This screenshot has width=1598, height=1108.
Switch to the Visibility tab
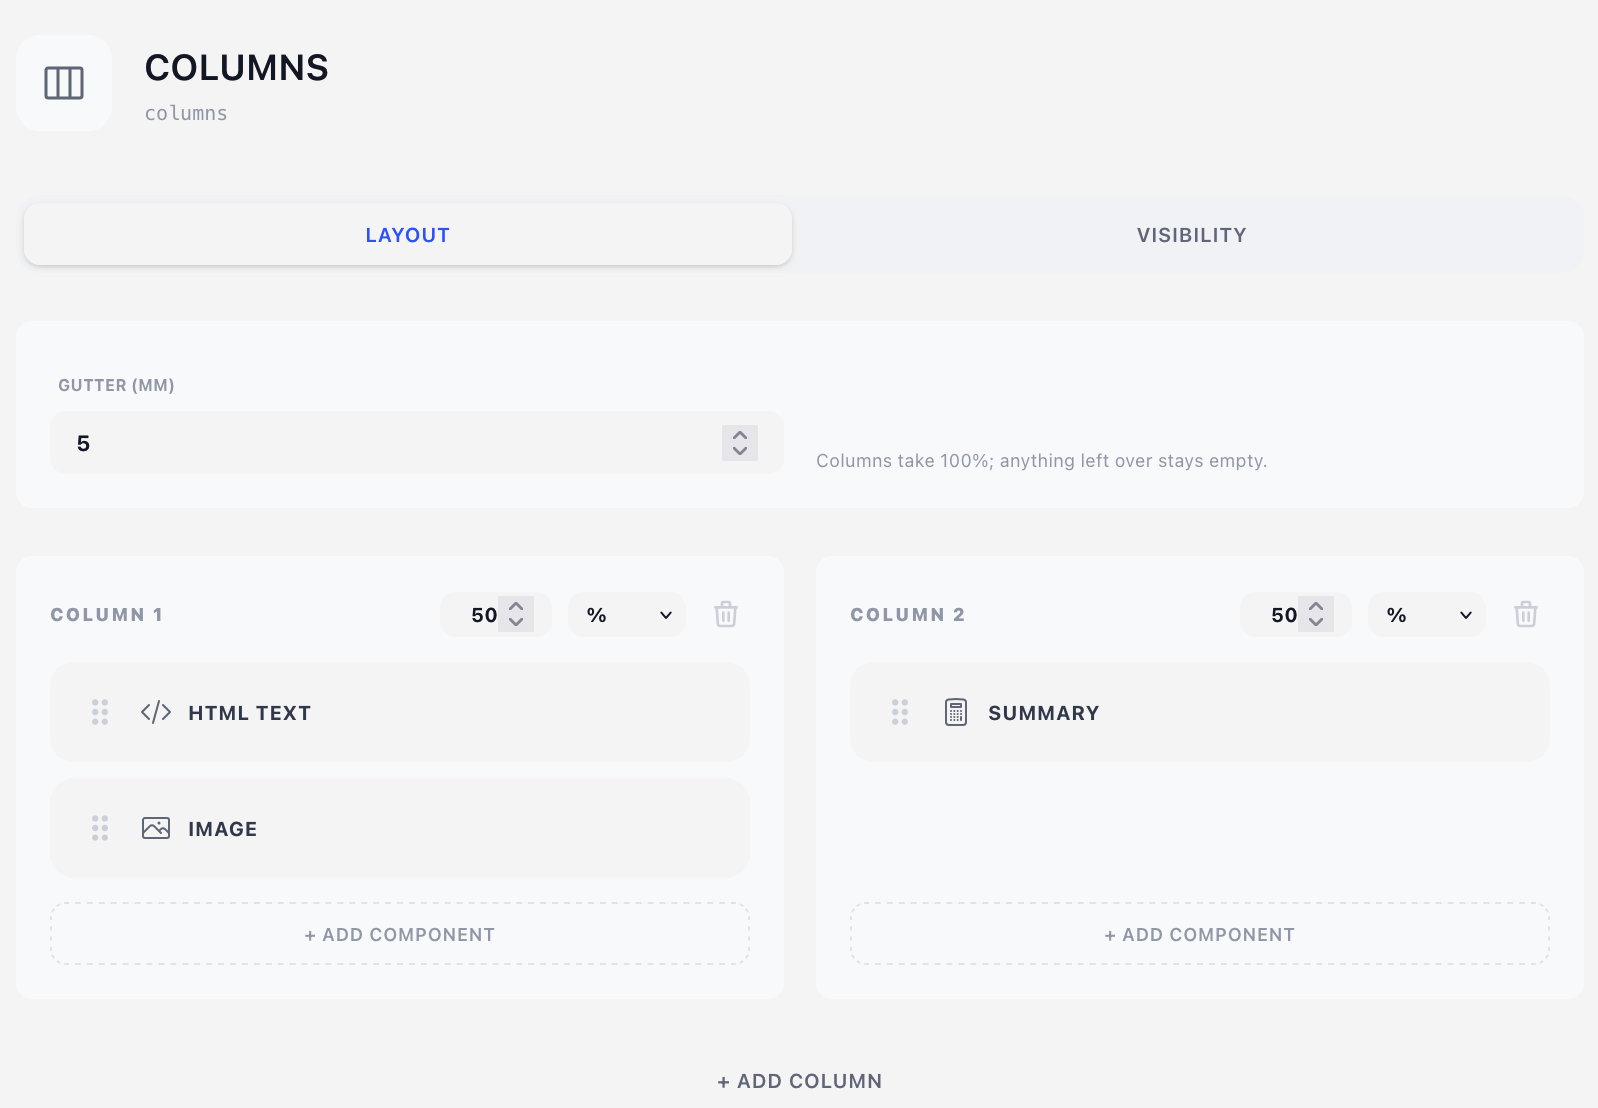point(1191,235)
